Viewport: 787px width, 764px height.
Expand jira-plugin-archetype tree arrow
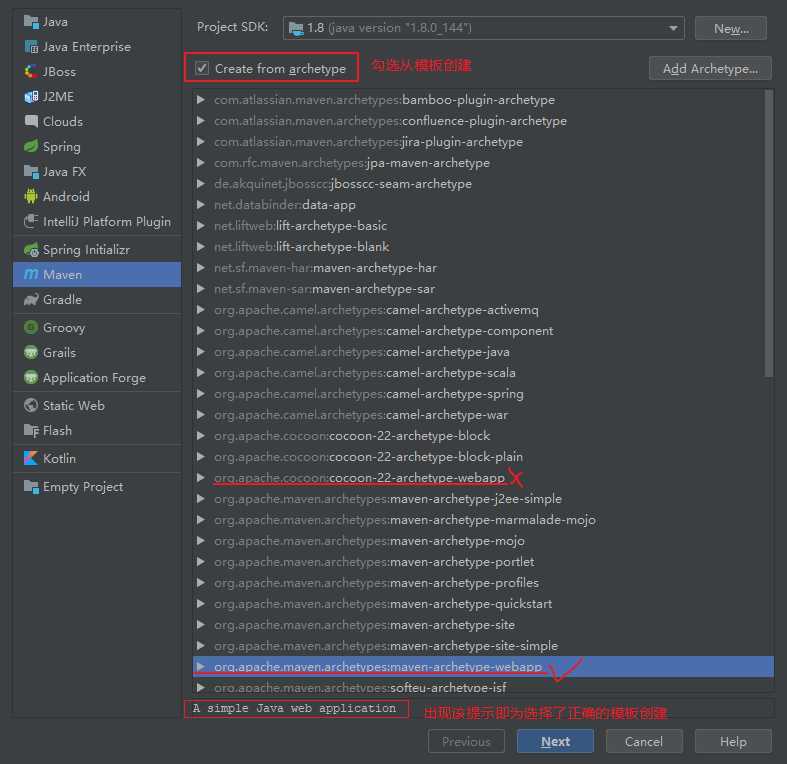200,142
